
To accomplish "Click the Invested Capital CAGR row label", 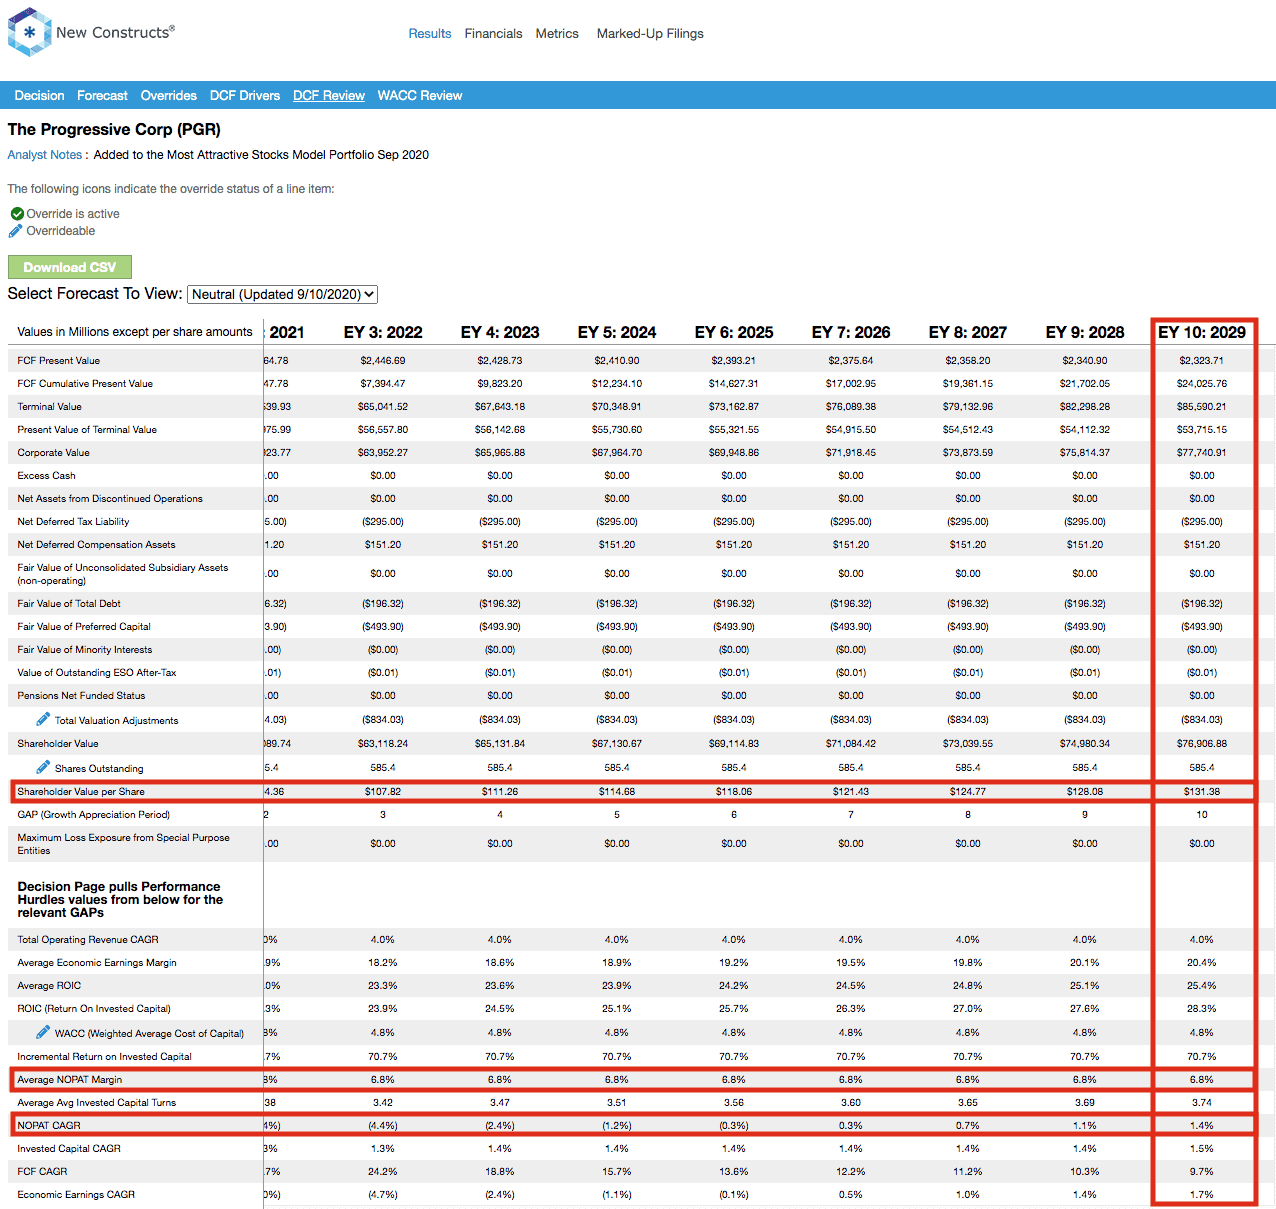I will pos(69,1148).
